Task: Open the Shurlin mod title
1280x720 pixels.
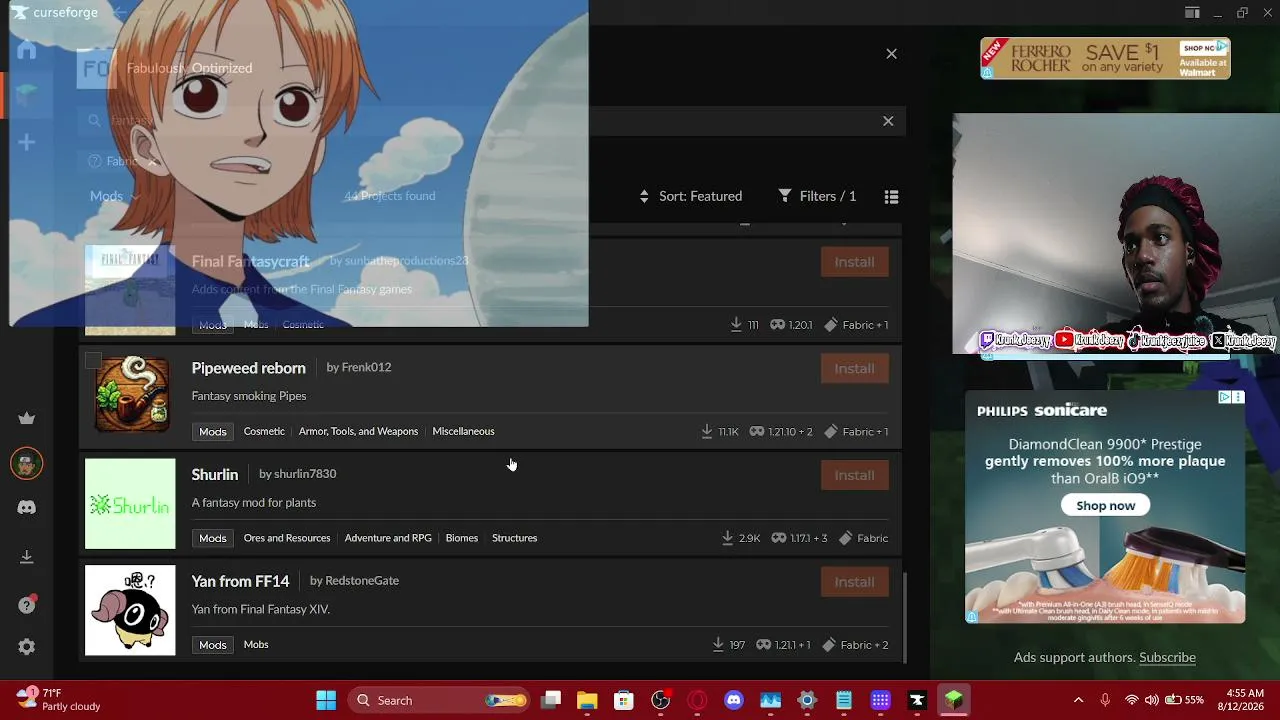Action: tap(215, 474)
